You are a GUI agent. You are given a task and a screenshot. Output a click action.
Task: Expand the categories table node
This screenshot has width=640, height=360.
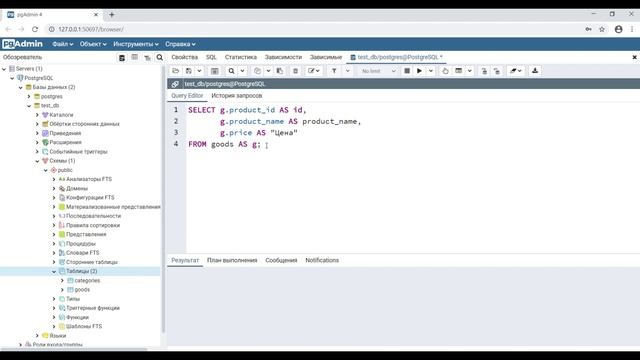point(62,281)
